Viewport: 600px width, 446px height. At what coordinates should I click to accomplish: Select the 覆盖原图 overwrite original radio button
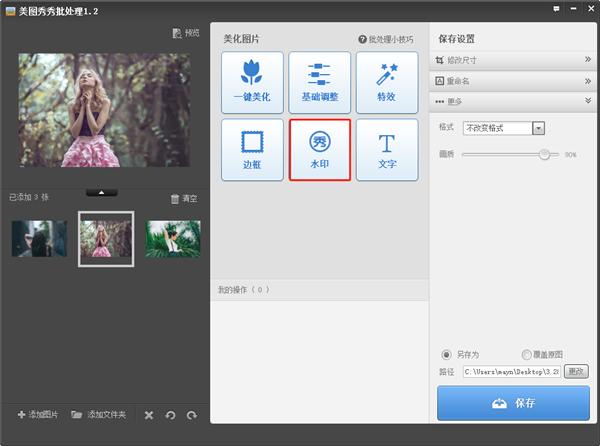click(527, 355)
